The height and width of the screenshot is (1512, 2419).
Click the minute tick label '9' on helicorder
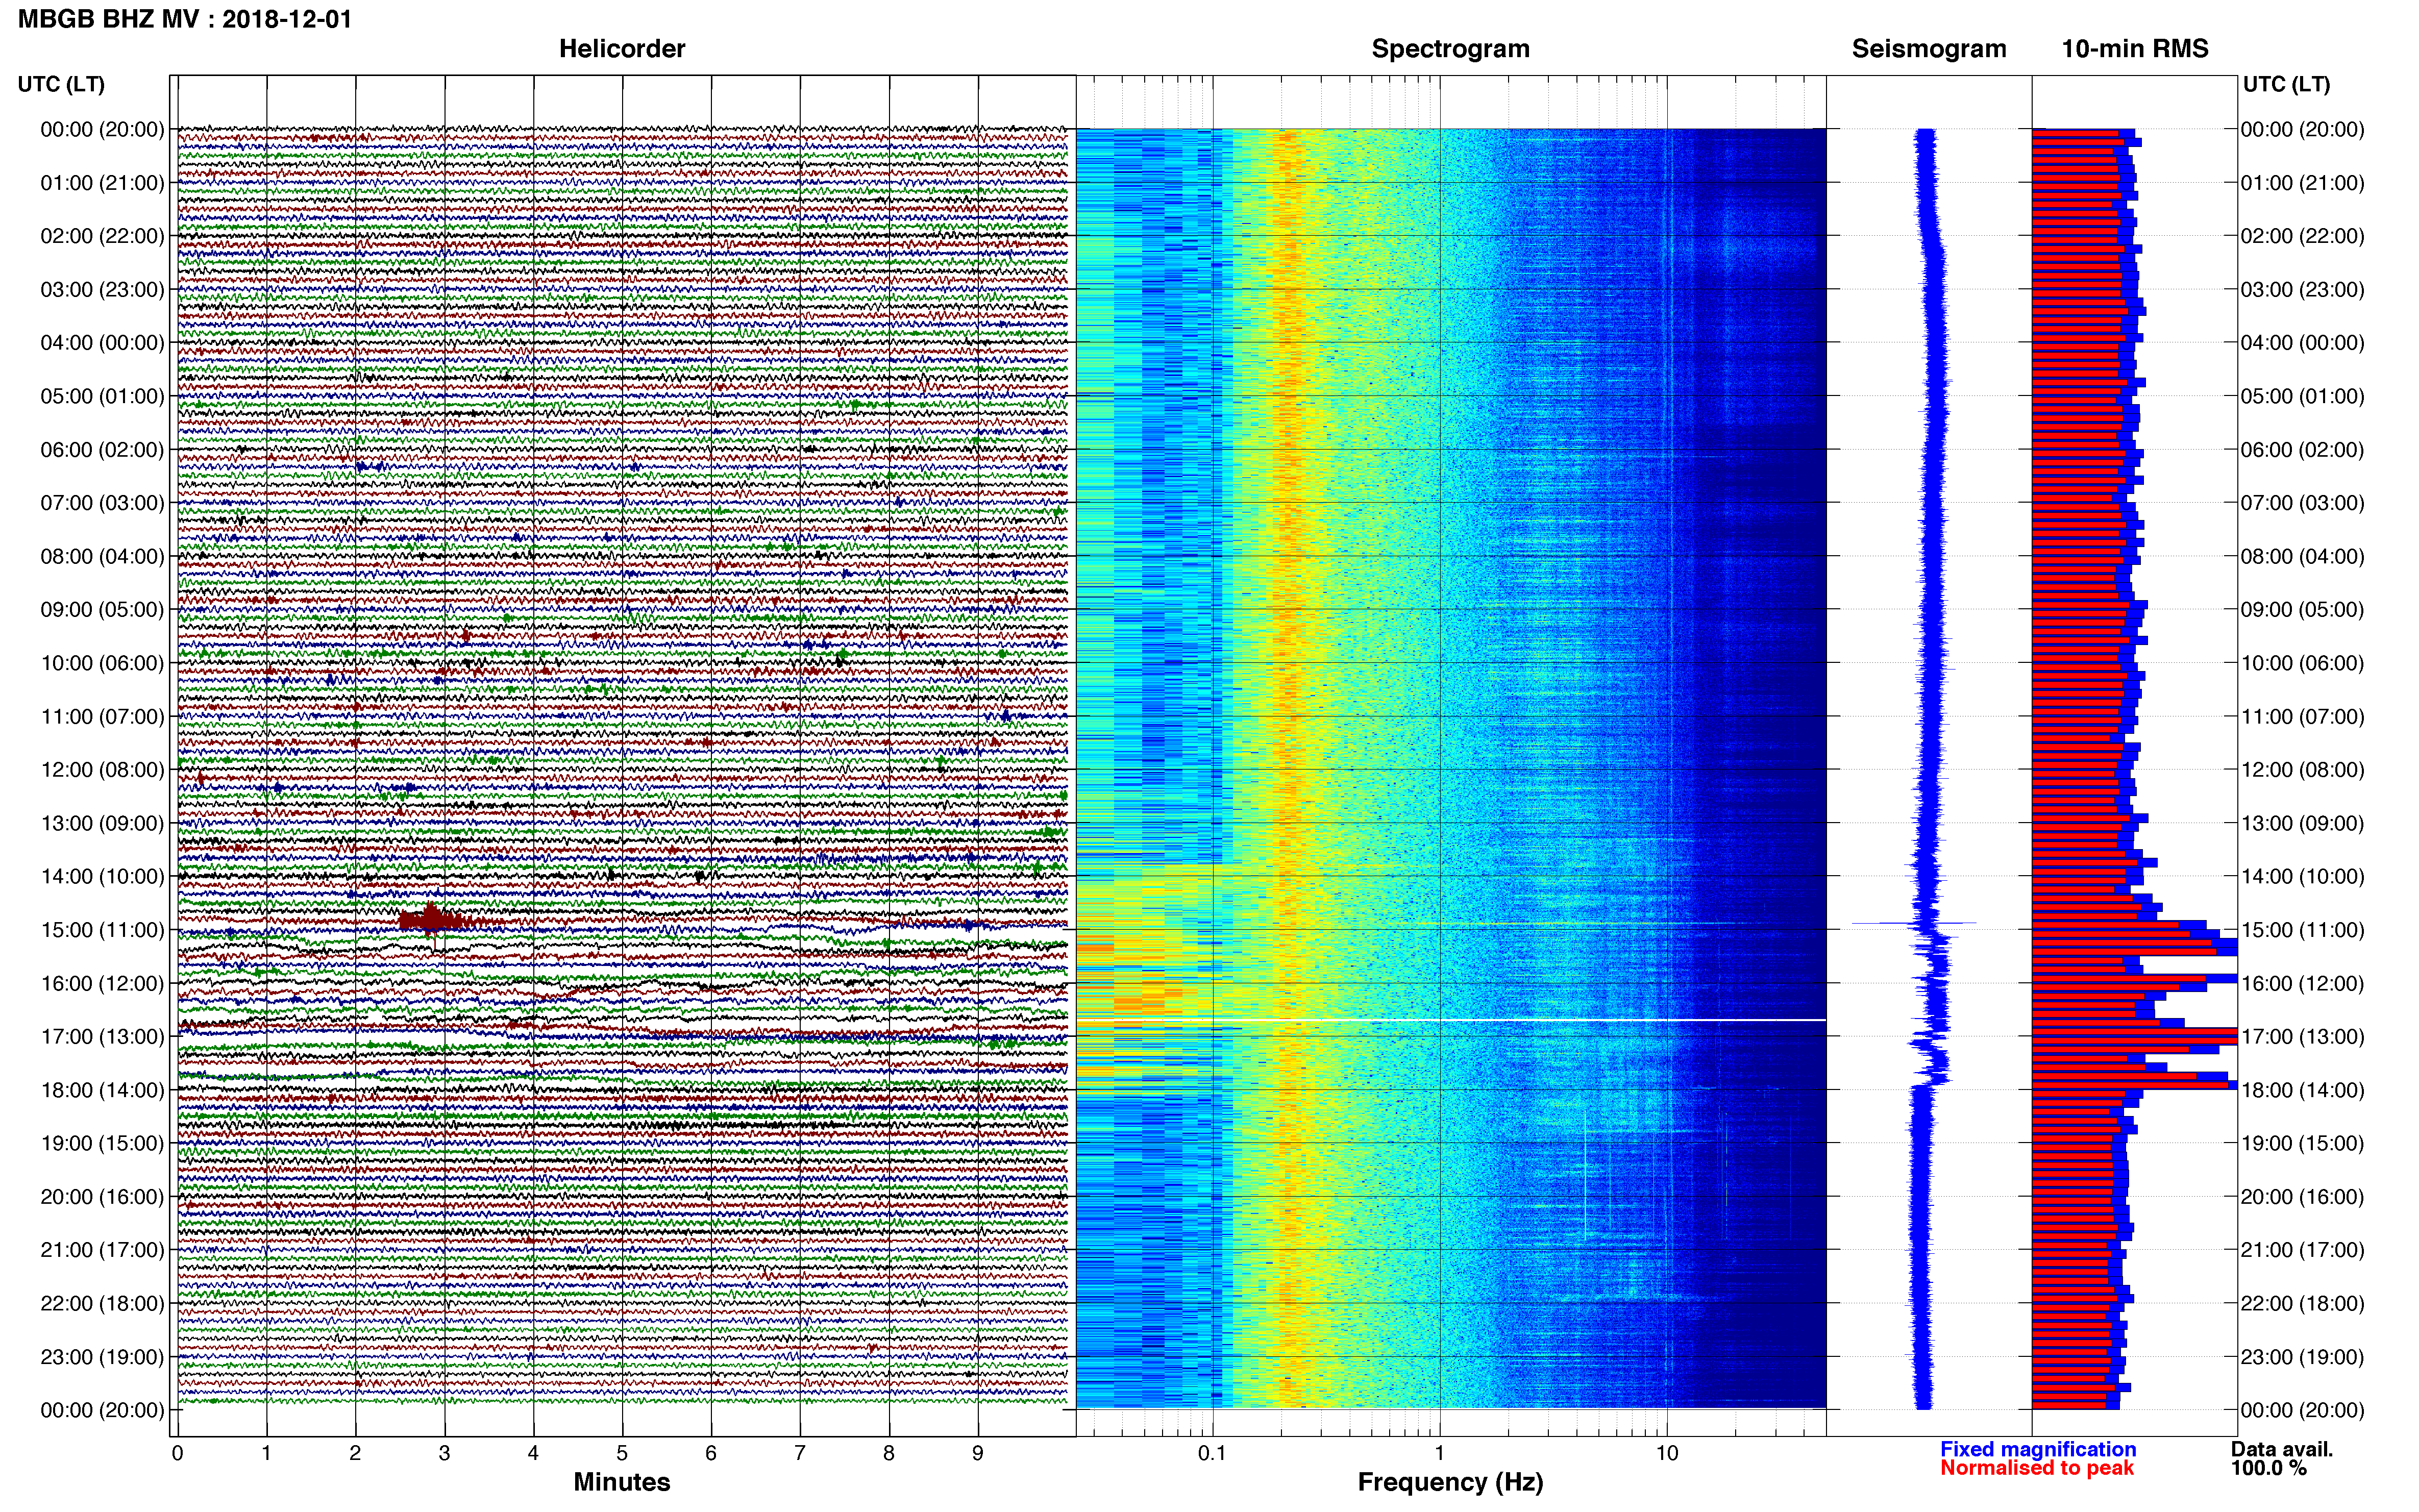point(978,1453)
